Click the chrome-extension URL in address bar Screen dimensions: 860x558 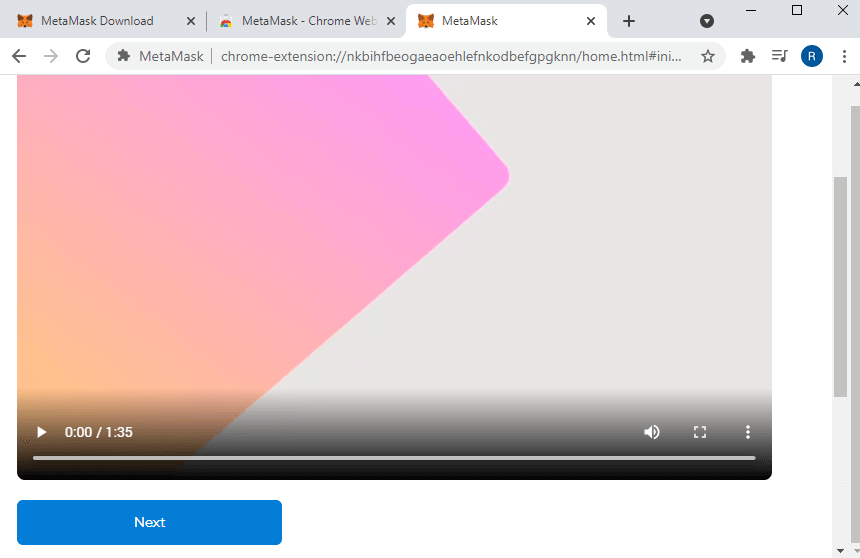451,56
